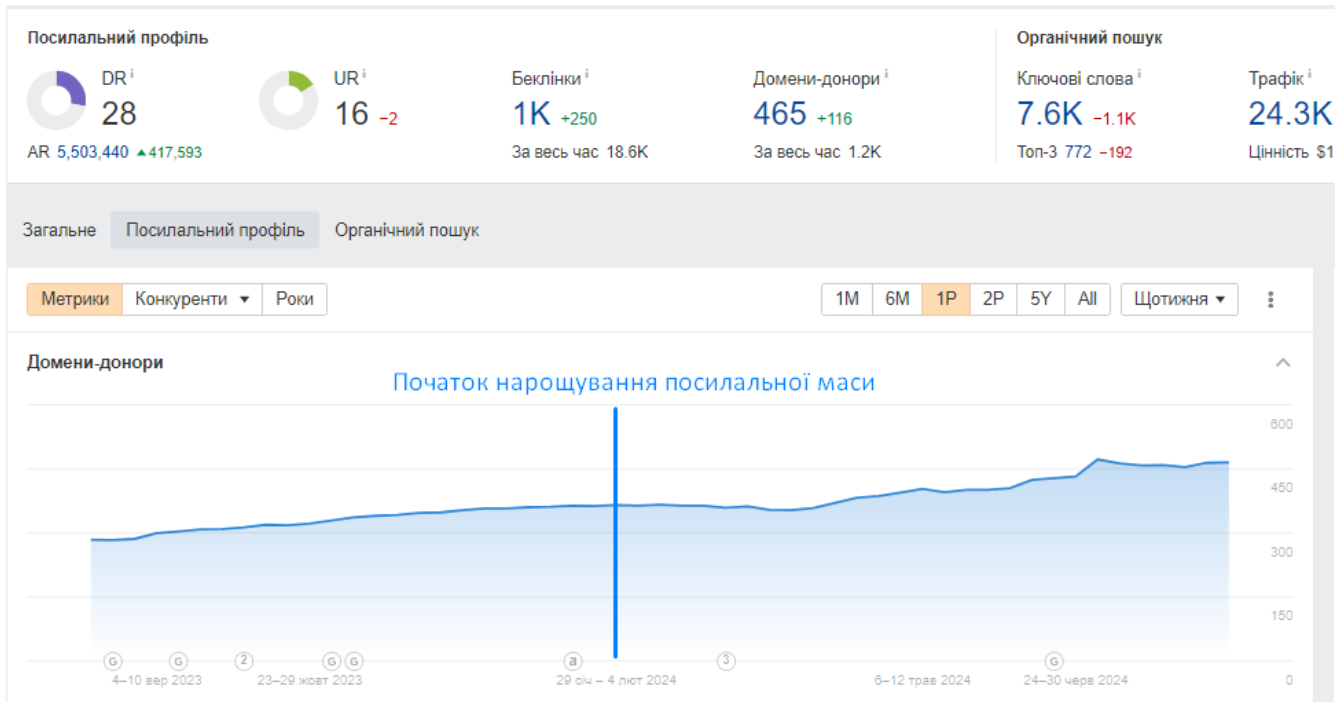Switch the chart to 2Р range
This screenshot has width=1336, height=702.
(x=992, y=298)
